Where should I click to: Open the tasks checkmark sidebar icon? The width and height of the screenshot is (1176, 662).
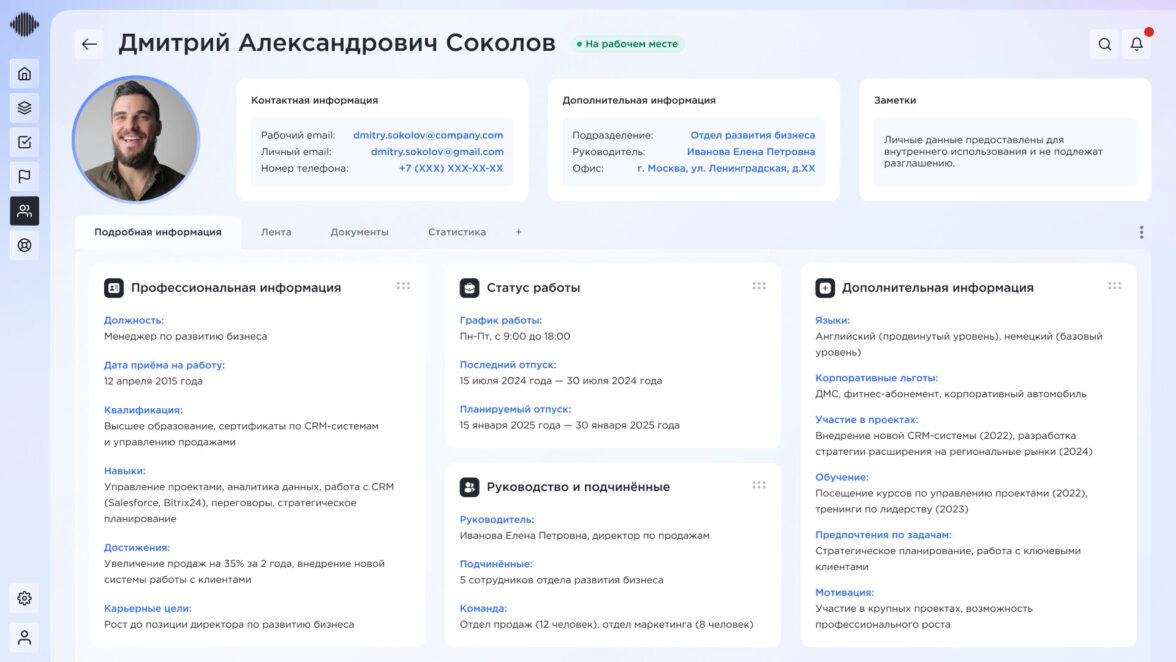coord(25,142)
